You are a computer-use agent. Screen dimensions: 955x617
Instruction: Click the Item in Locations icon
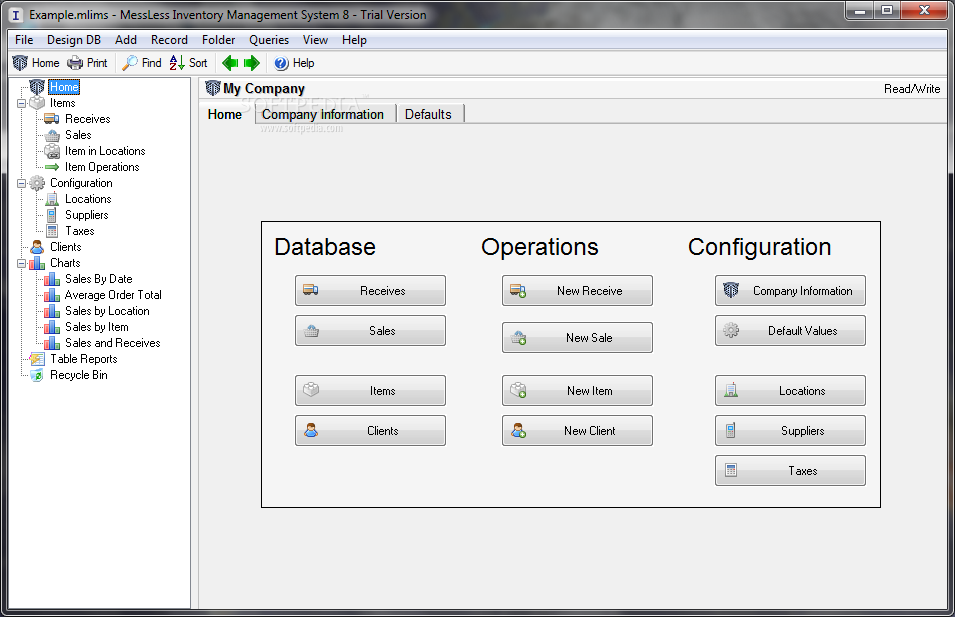point(52,151)
